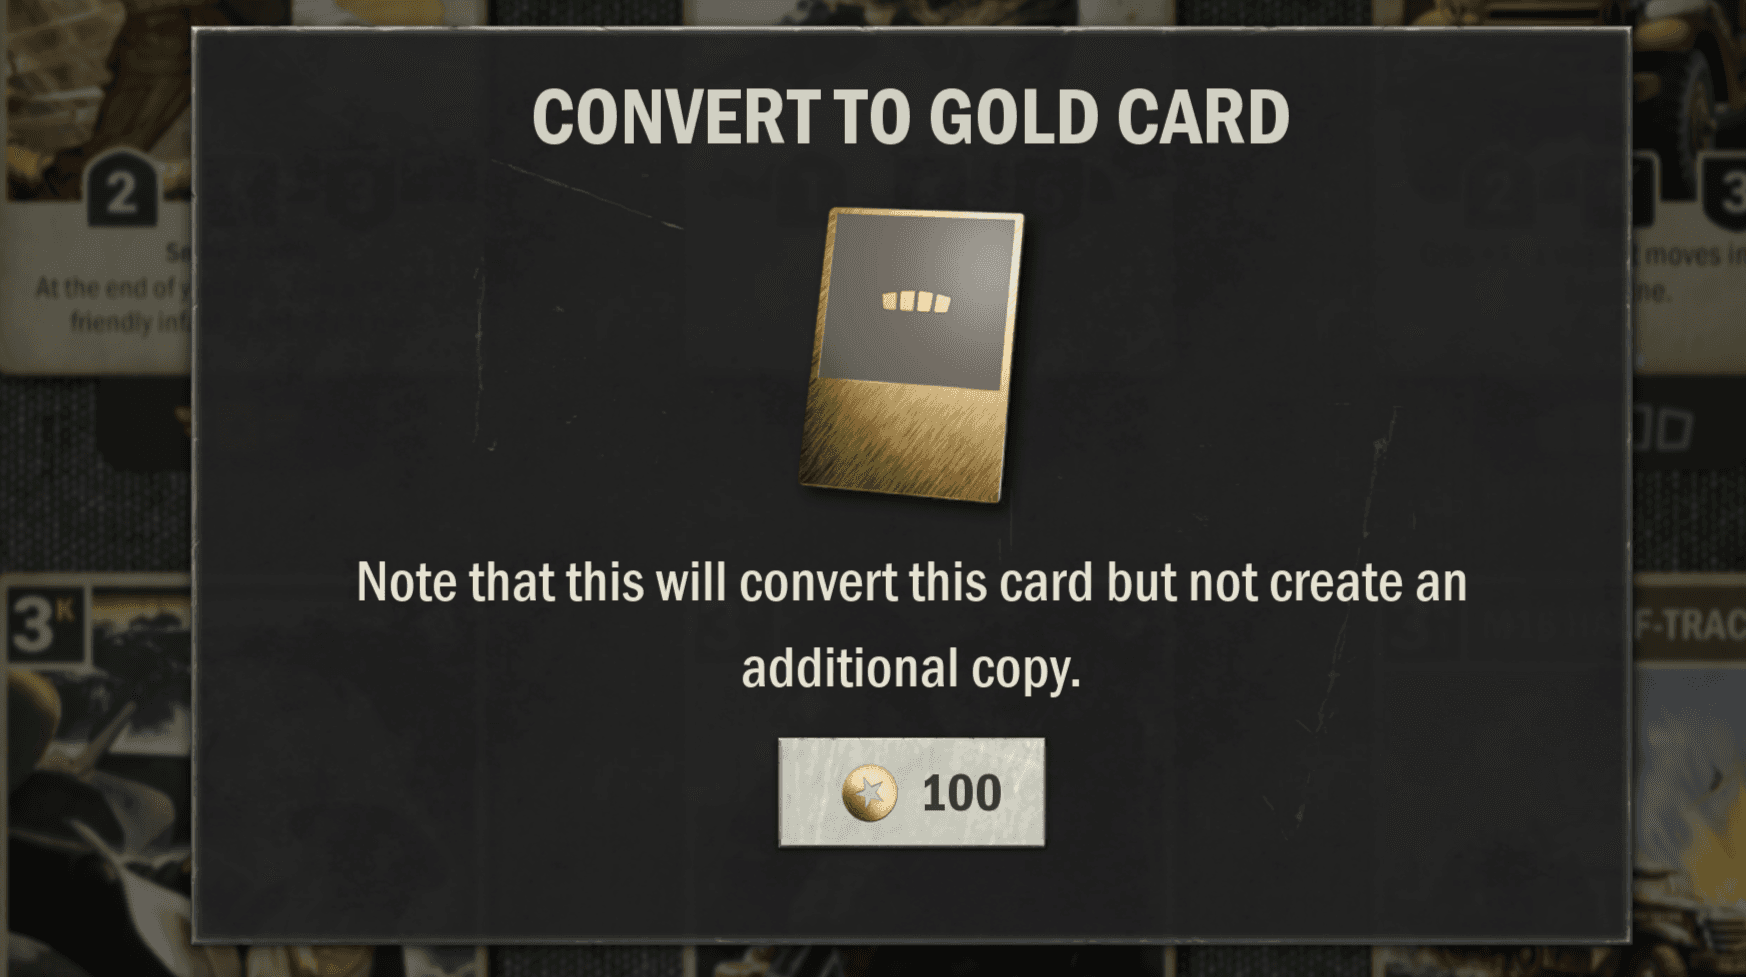Click the cost 2 badge behind dialog
Screen dimensions: 1746x977
(121, 190)
